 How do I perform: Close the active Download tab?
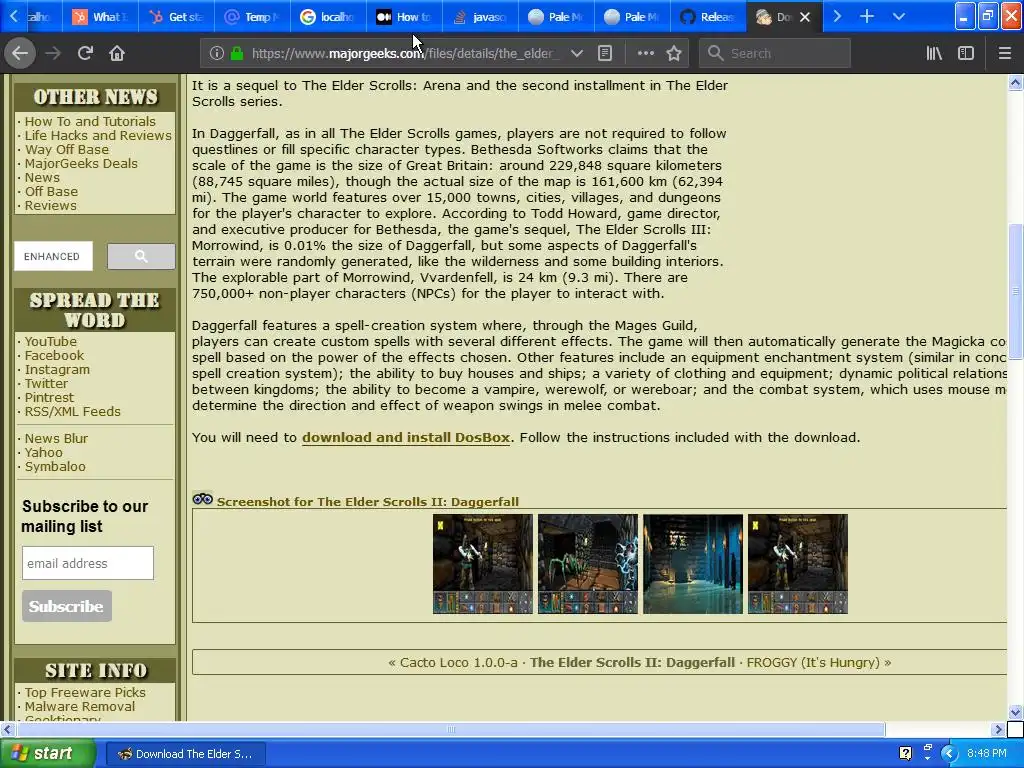805,17
